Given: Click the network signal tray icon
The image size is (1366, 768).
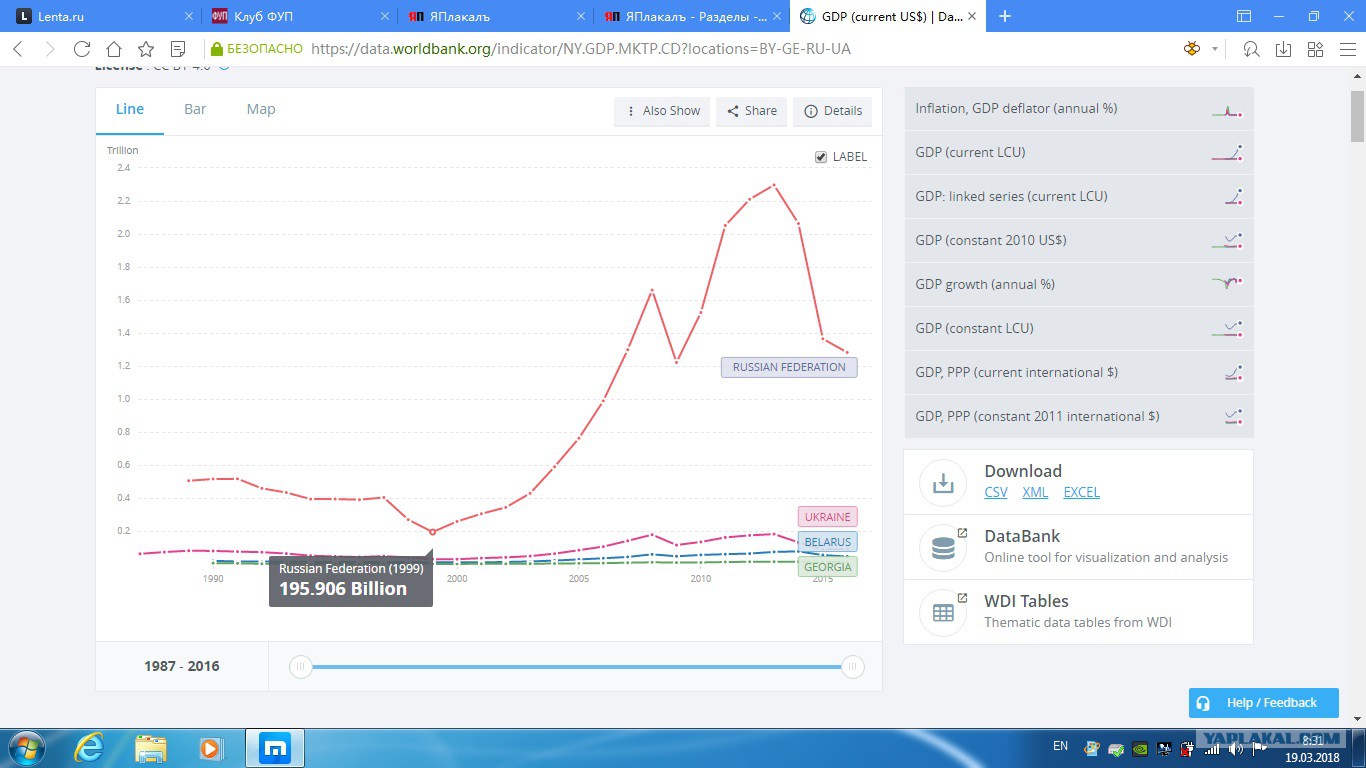Looking at the screenshot, I should coord(1214,748).
